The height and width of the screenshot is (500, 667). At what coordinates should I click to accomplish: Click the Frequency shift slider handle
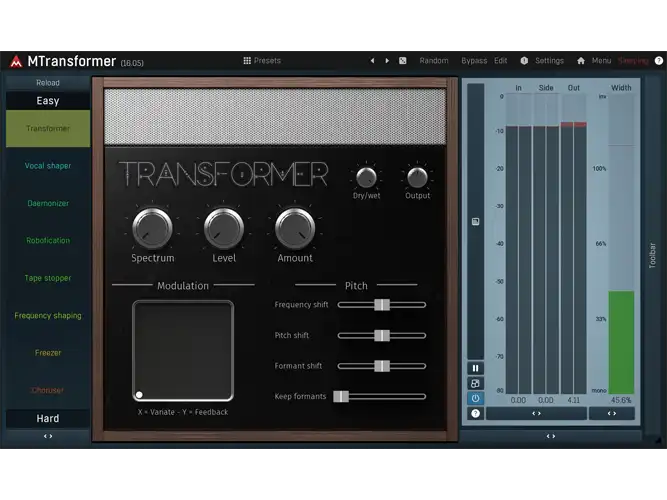tap(382, 305)
